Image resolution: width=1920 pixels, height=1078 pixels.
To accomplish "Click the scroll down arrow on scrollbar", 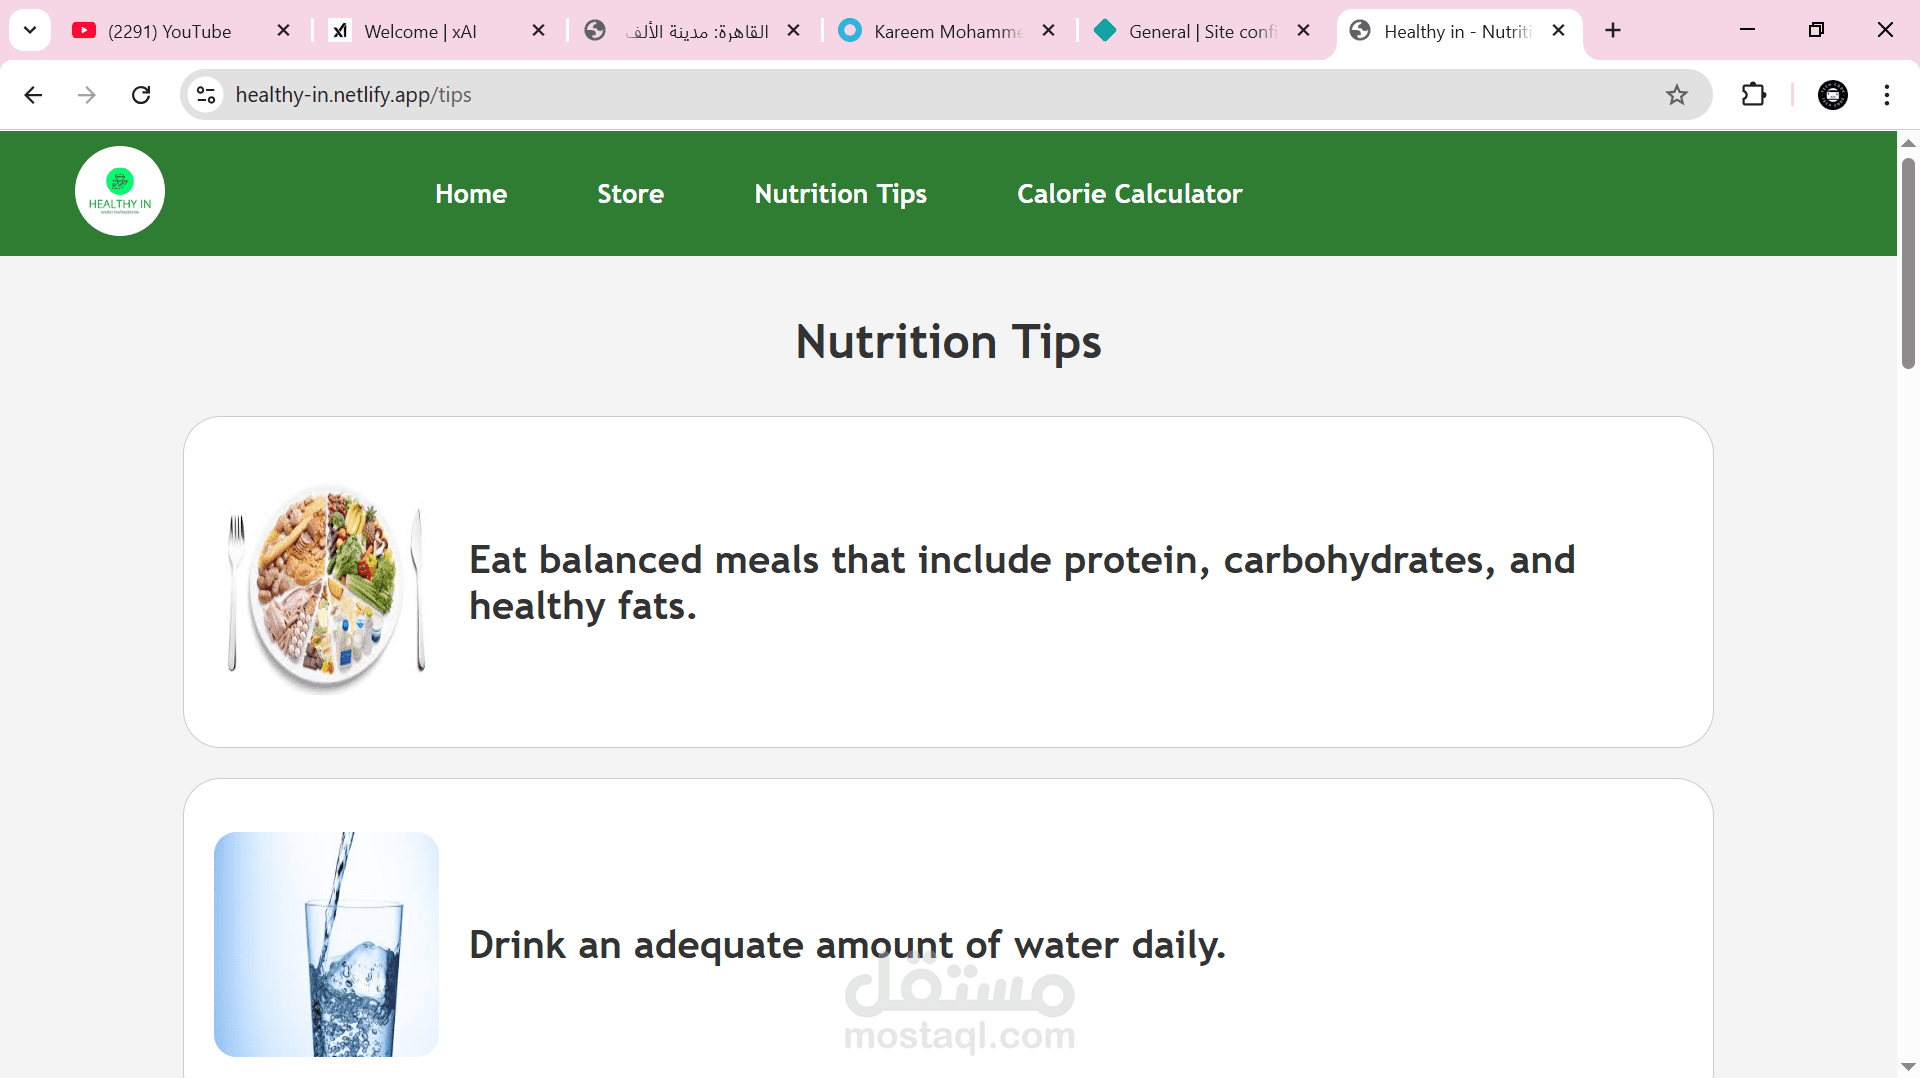I will [x=1908, y=1066].
